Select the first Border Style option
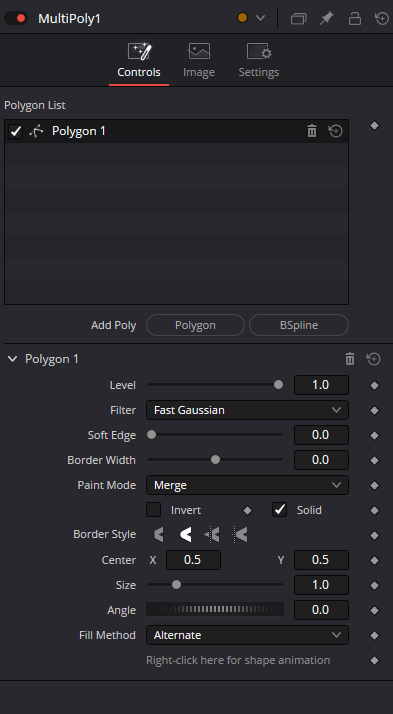Viewport: 393px width, 714px height. [158, 535]
